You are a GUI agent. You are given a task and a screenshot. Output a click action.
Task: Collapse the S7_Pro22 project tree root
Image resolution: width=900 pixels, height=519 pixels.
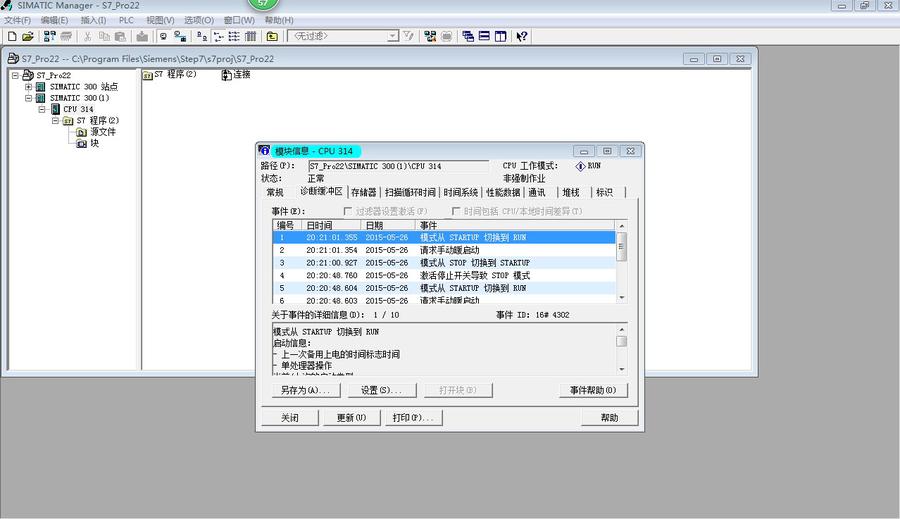(15, 75)
